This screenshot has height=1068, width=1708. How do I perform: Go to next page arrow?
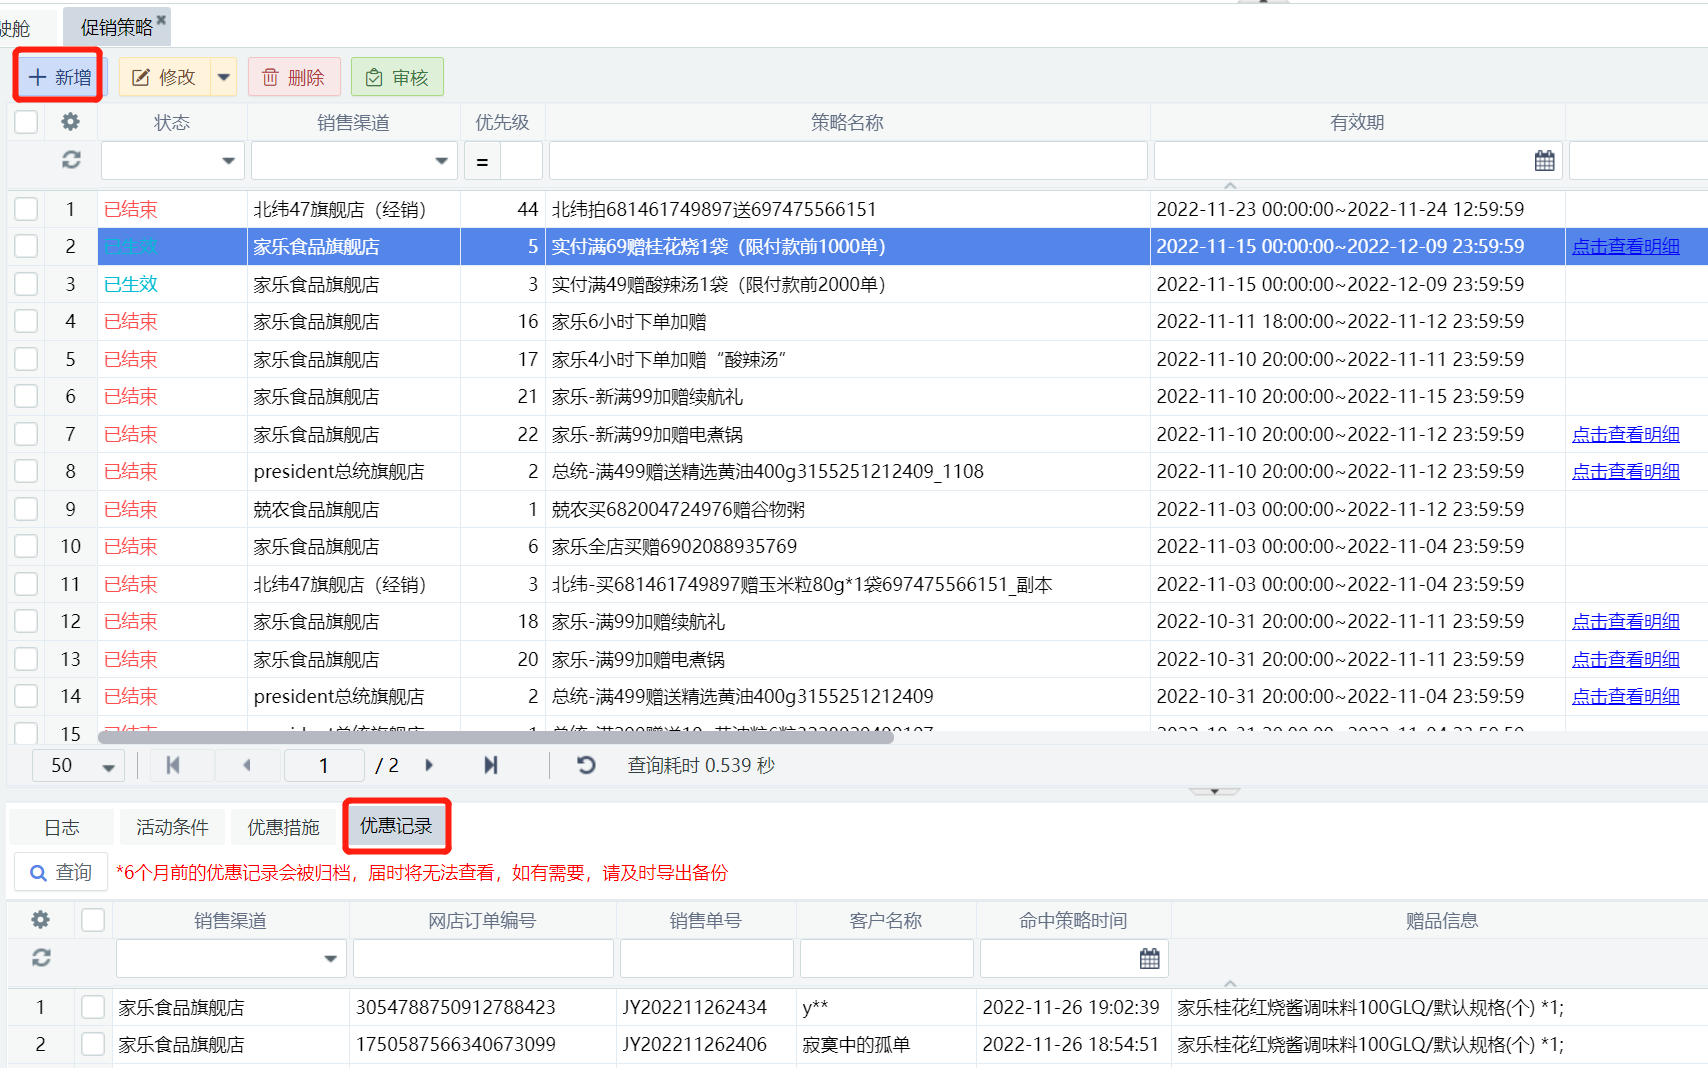[429, 765]
